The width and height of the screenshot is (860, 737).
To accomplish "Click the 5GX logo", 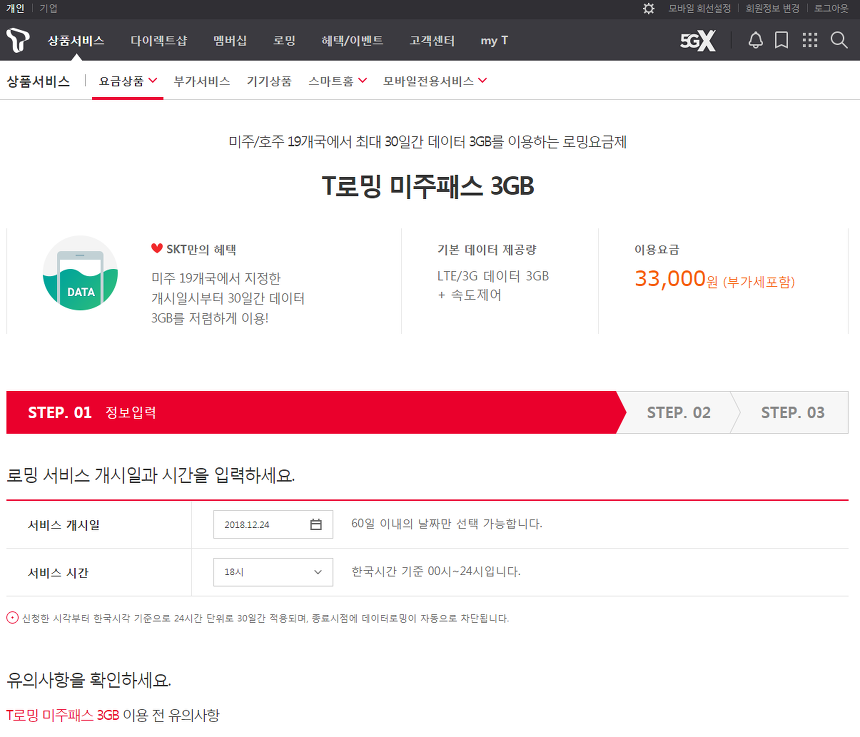I will 697,41.
